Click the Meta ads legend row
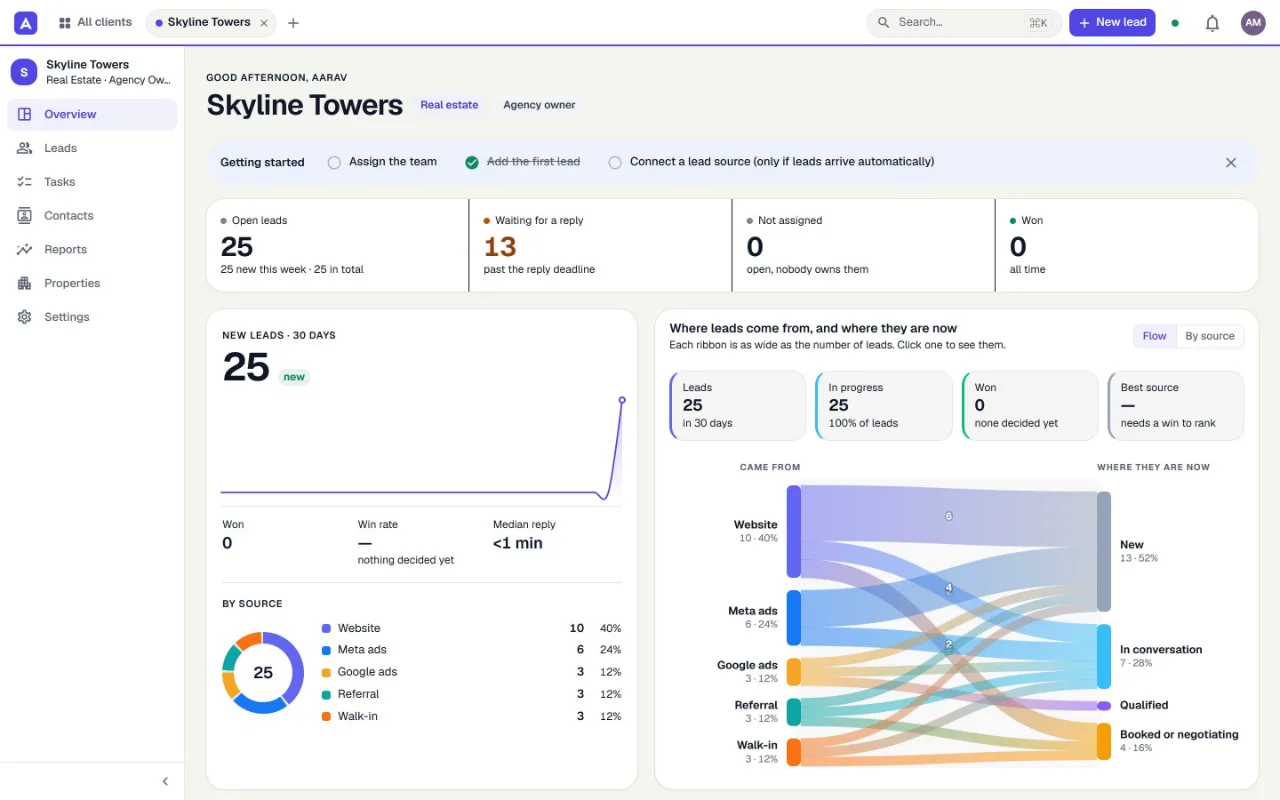Screen dimensions: 1280x800 coord(471,650)
